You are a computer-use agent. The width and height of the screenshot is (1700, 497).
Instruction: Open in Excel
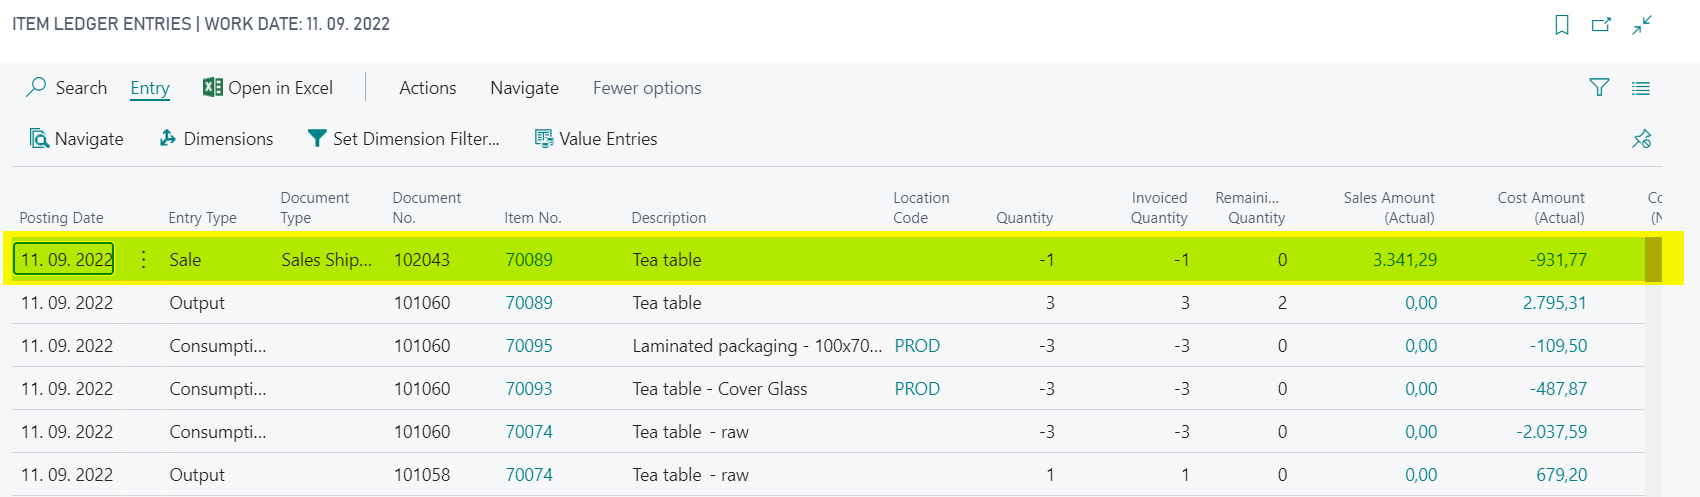pyautogui.click(x=268, y=88)
